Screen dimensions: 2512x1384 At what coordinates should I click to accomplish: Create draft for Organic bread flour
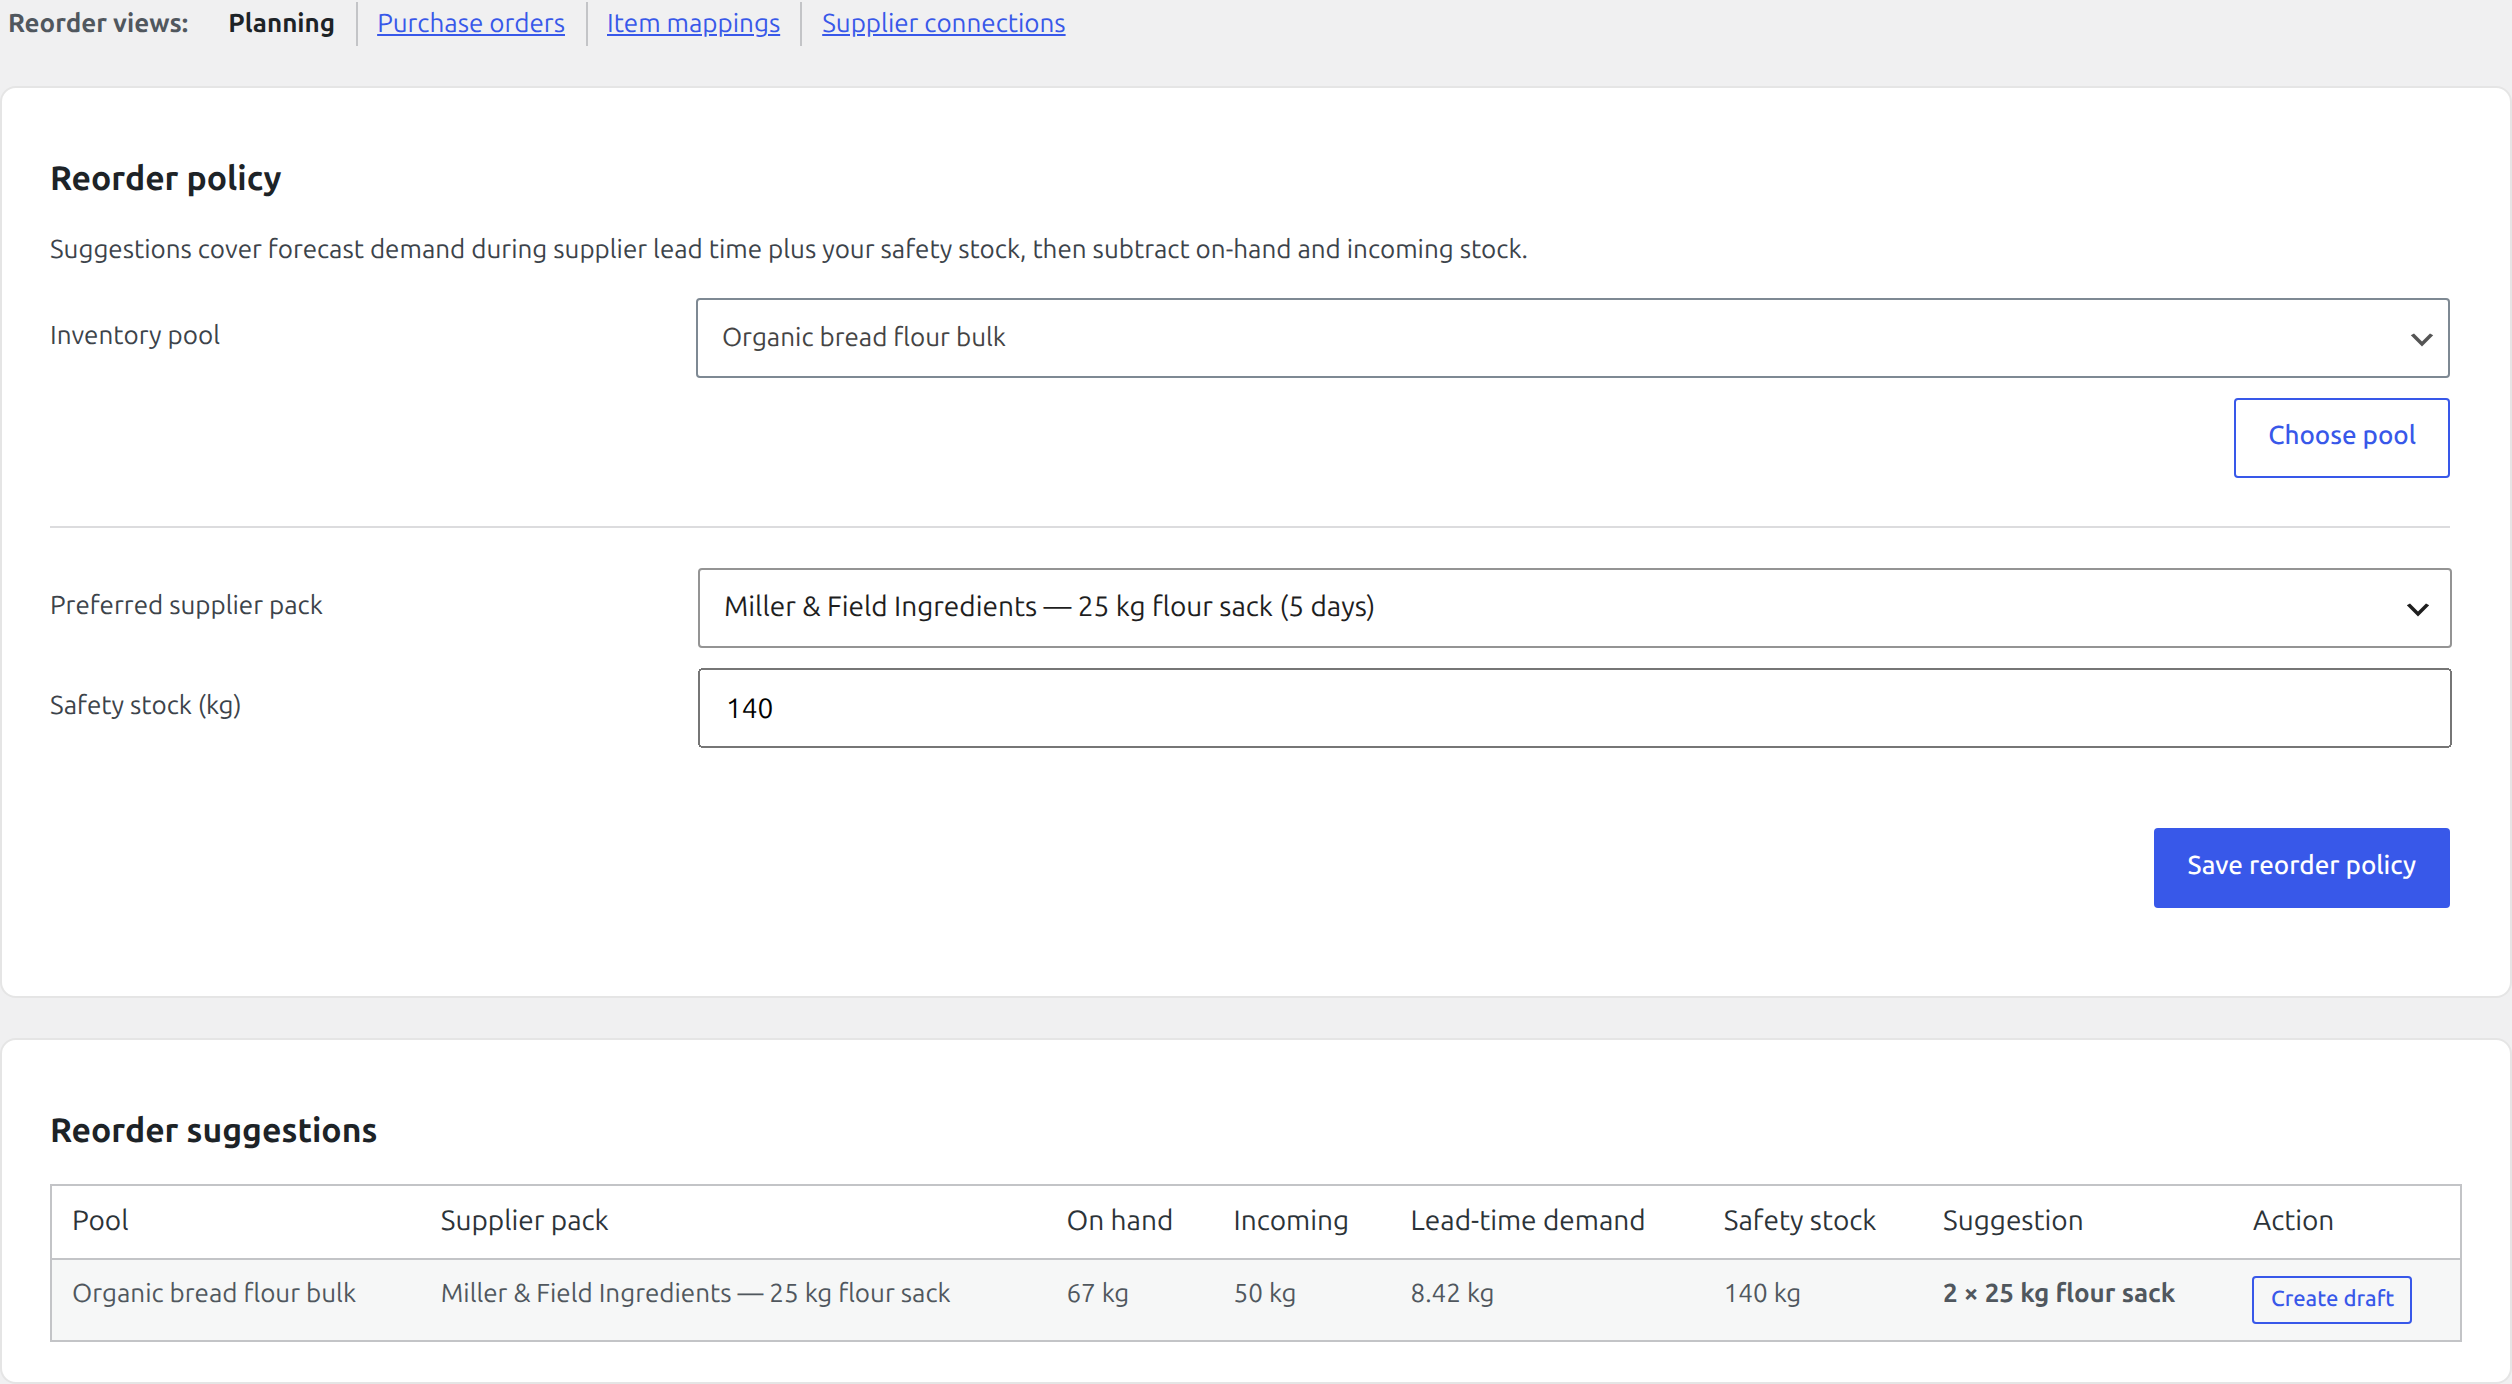2331,1299
